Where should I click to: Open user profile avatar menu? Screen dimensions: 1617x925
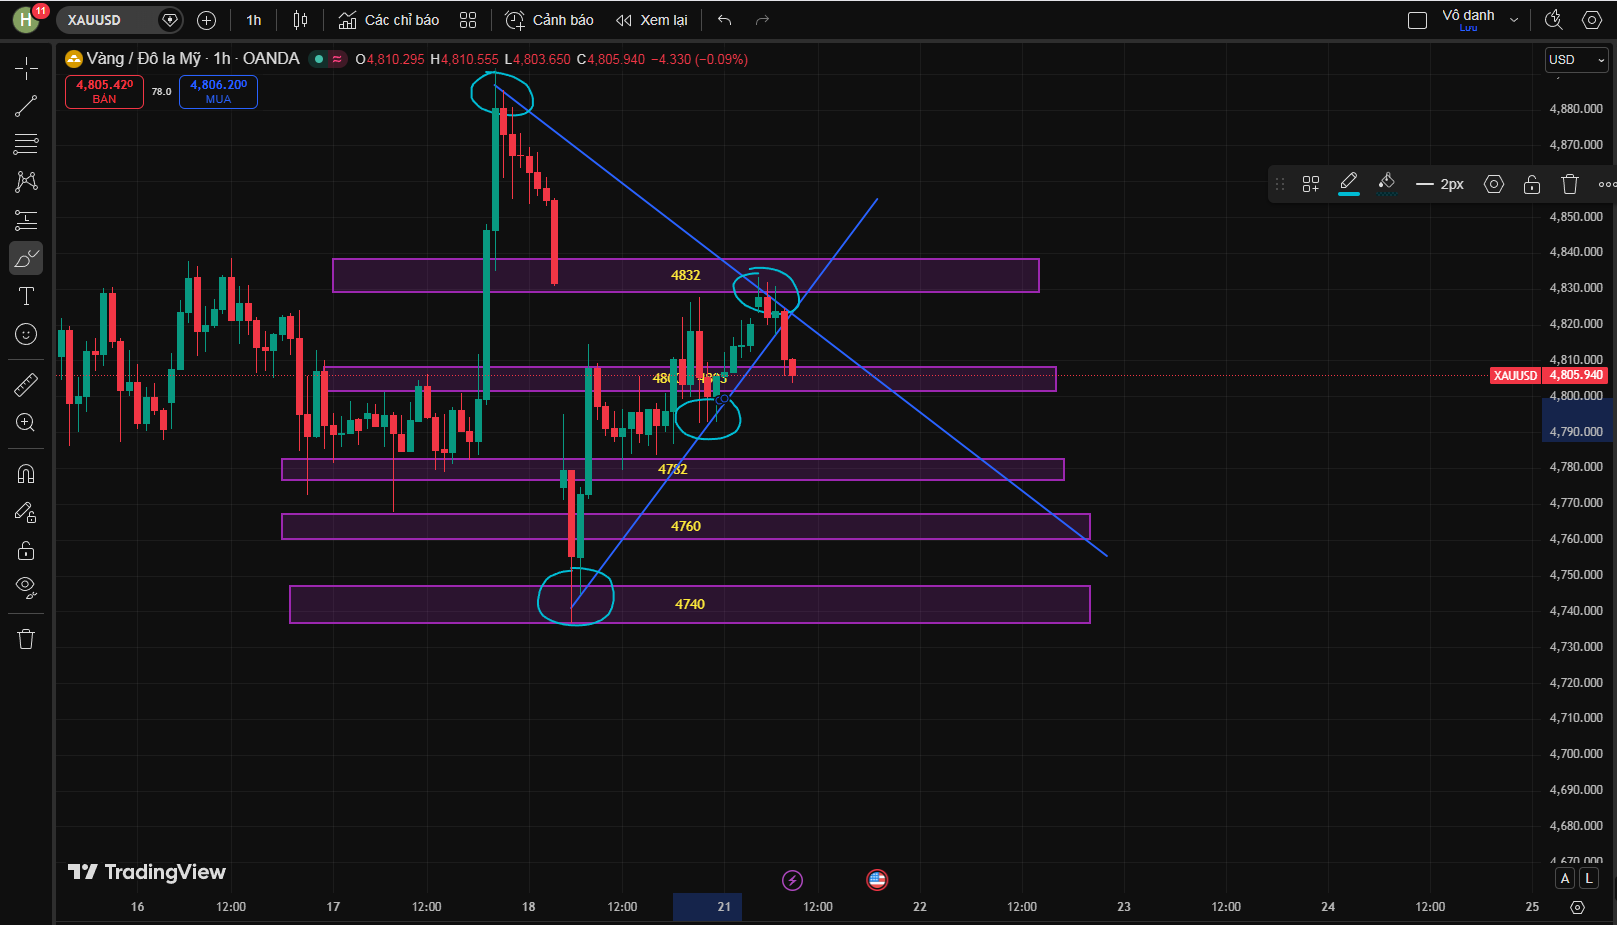pos(27,19)
